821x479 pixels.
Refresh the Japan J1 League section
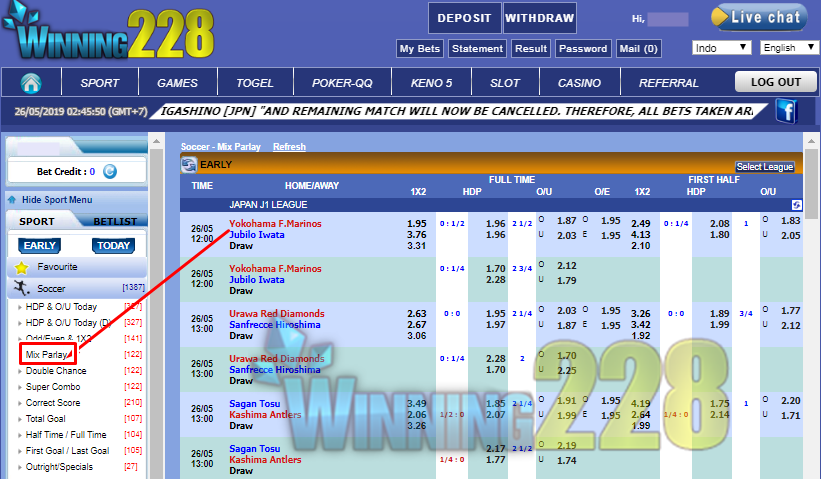[796, 205]
